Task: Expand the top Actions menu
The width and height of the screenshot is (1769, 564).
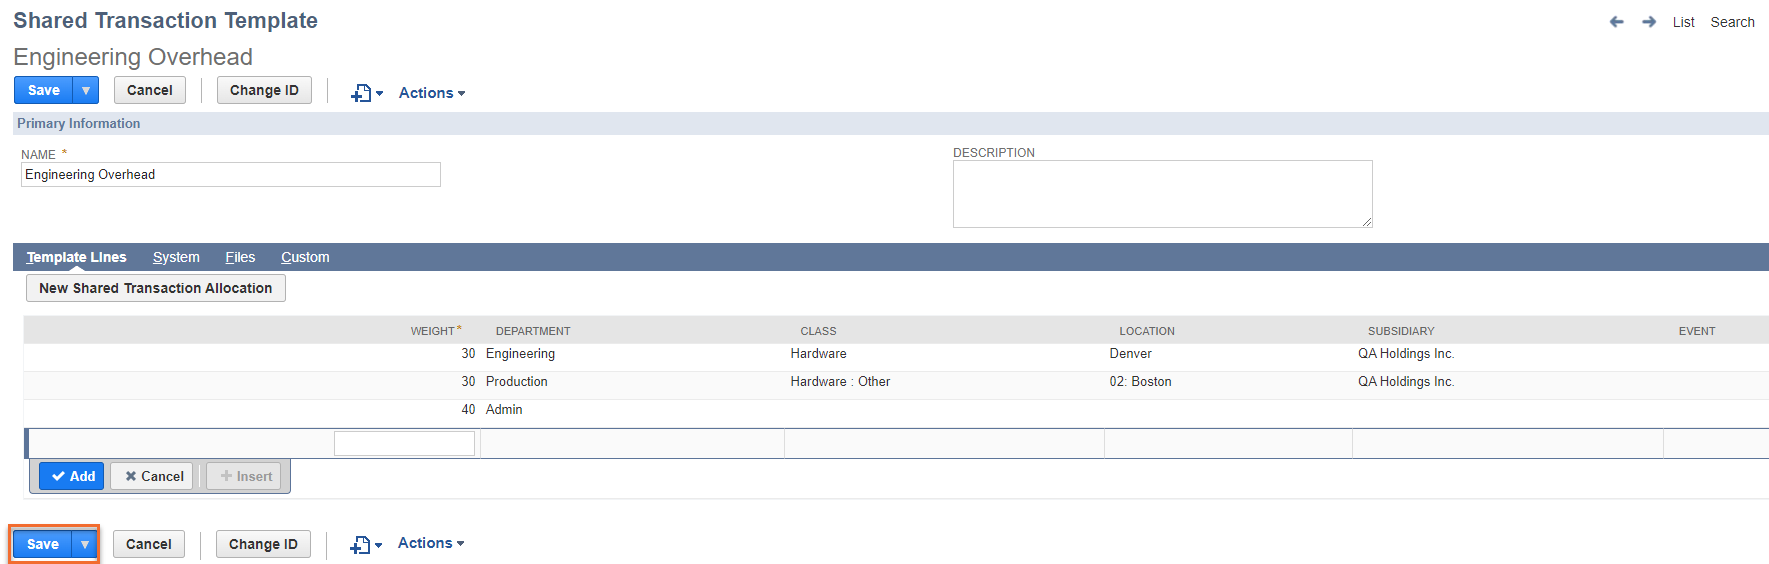Action: [431, 93]
